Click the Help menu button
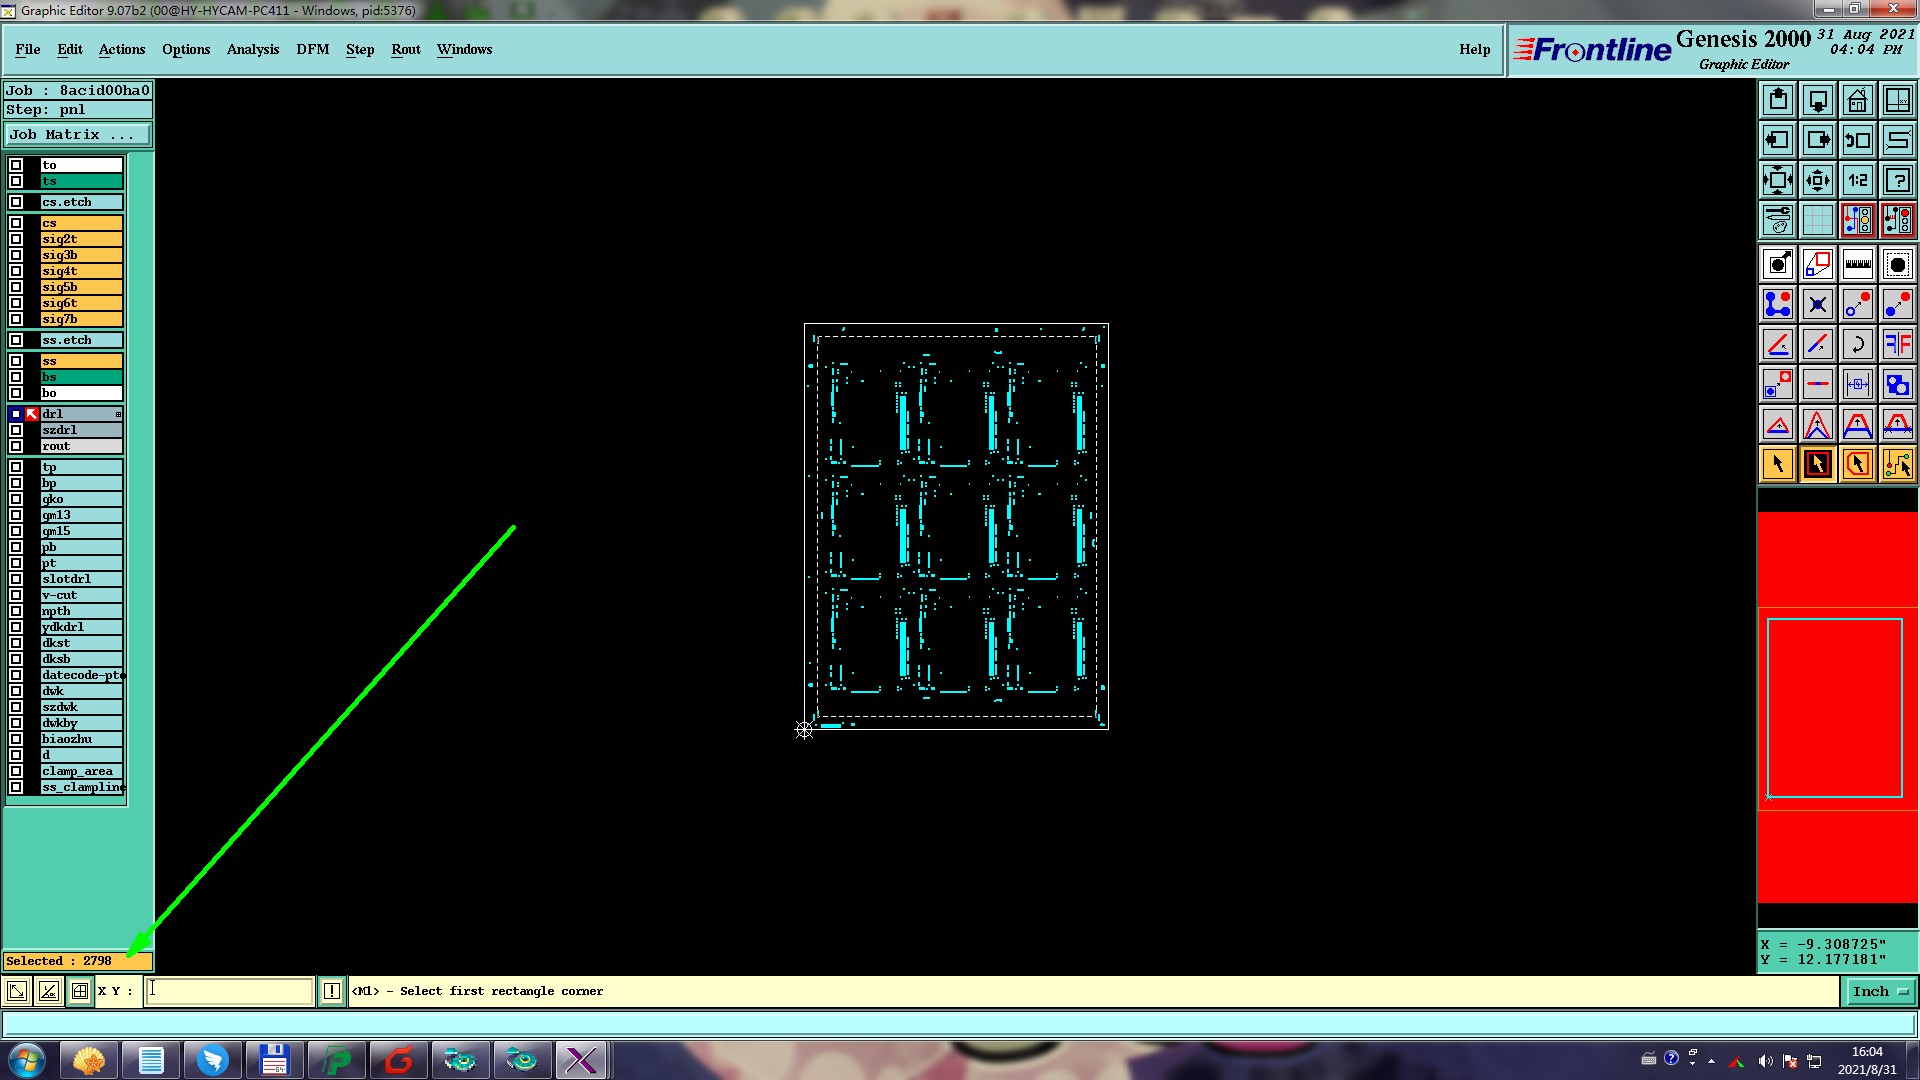 pyautogui.click(x=1474, y=49)
